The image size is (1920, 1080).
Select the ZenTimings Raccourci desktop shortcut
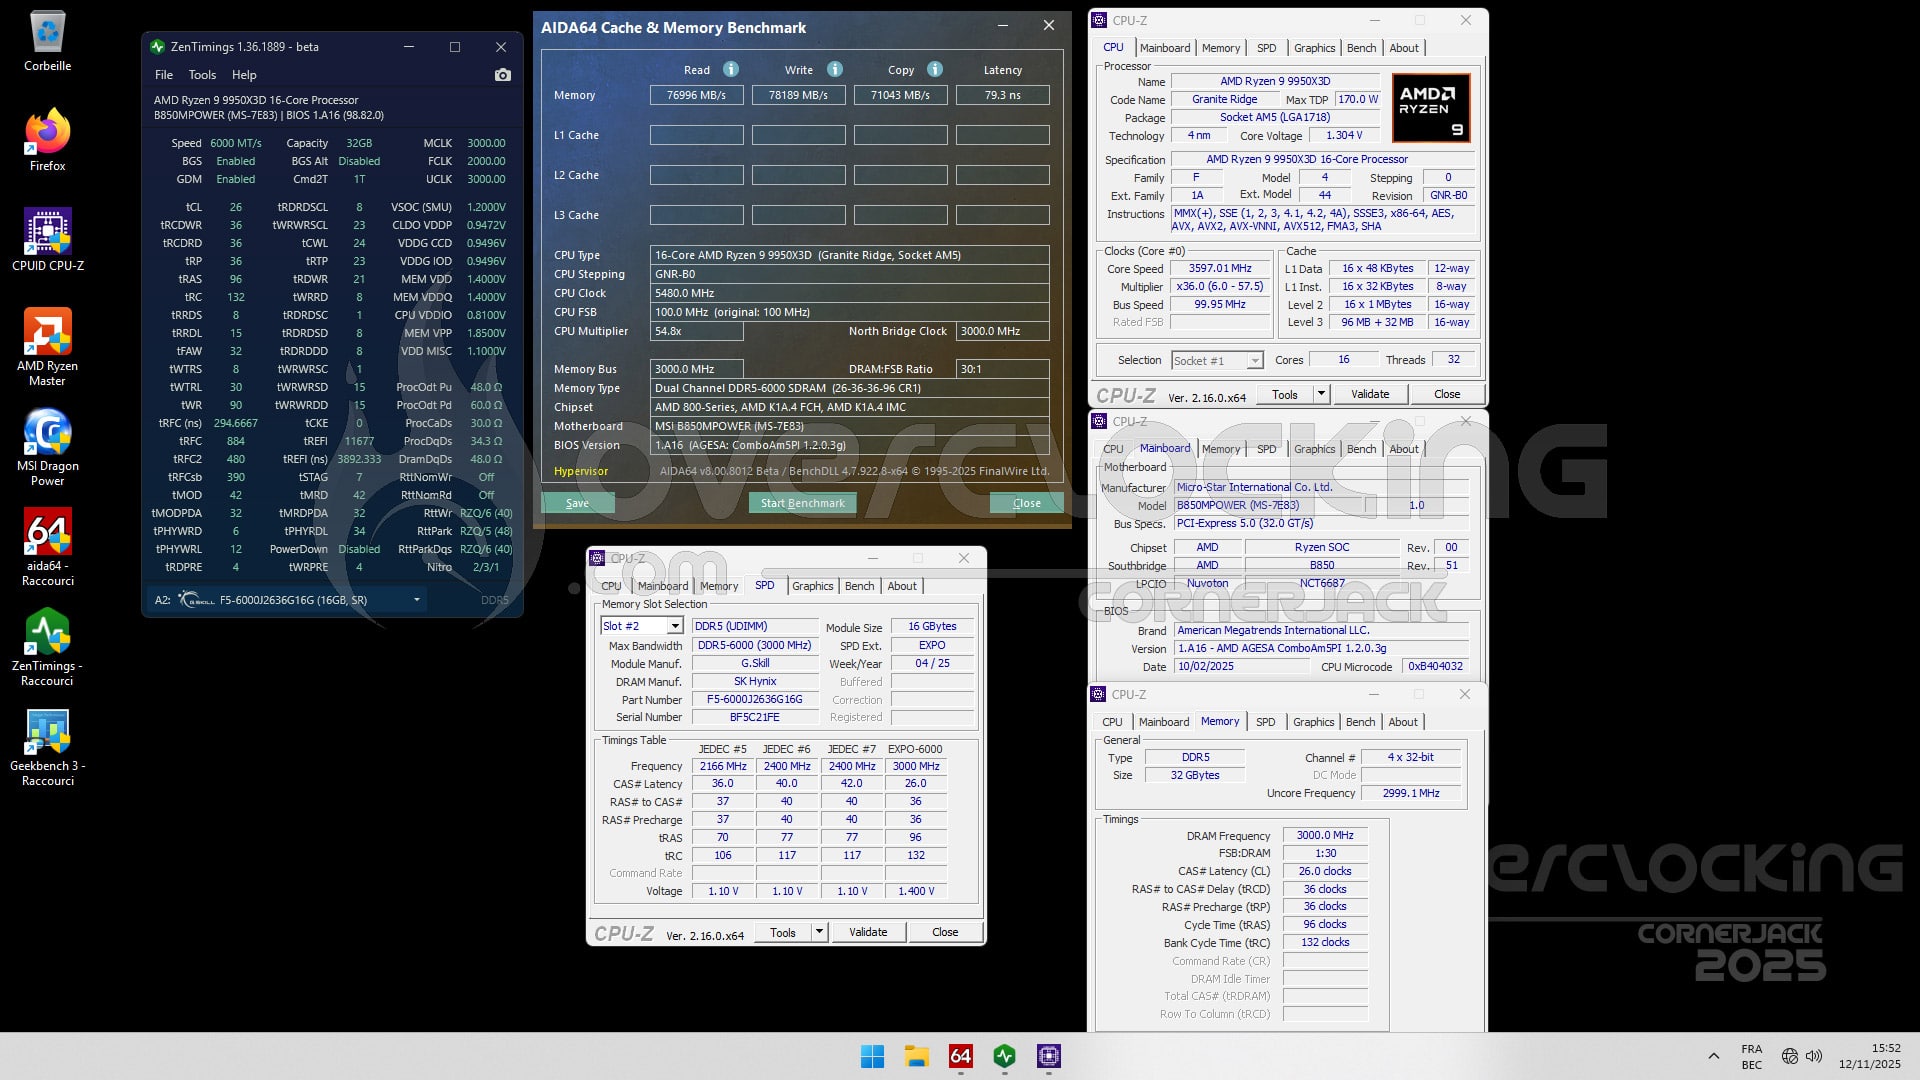[47, 647]
